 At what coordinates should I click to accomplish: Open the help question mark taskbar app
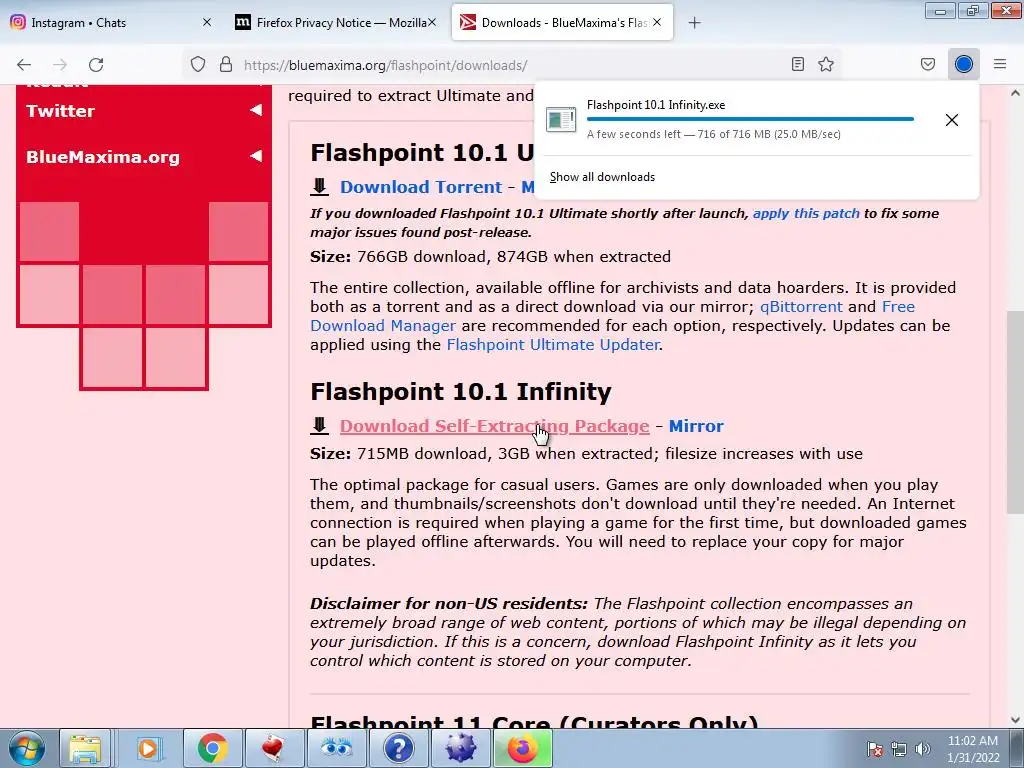[398, 748]
